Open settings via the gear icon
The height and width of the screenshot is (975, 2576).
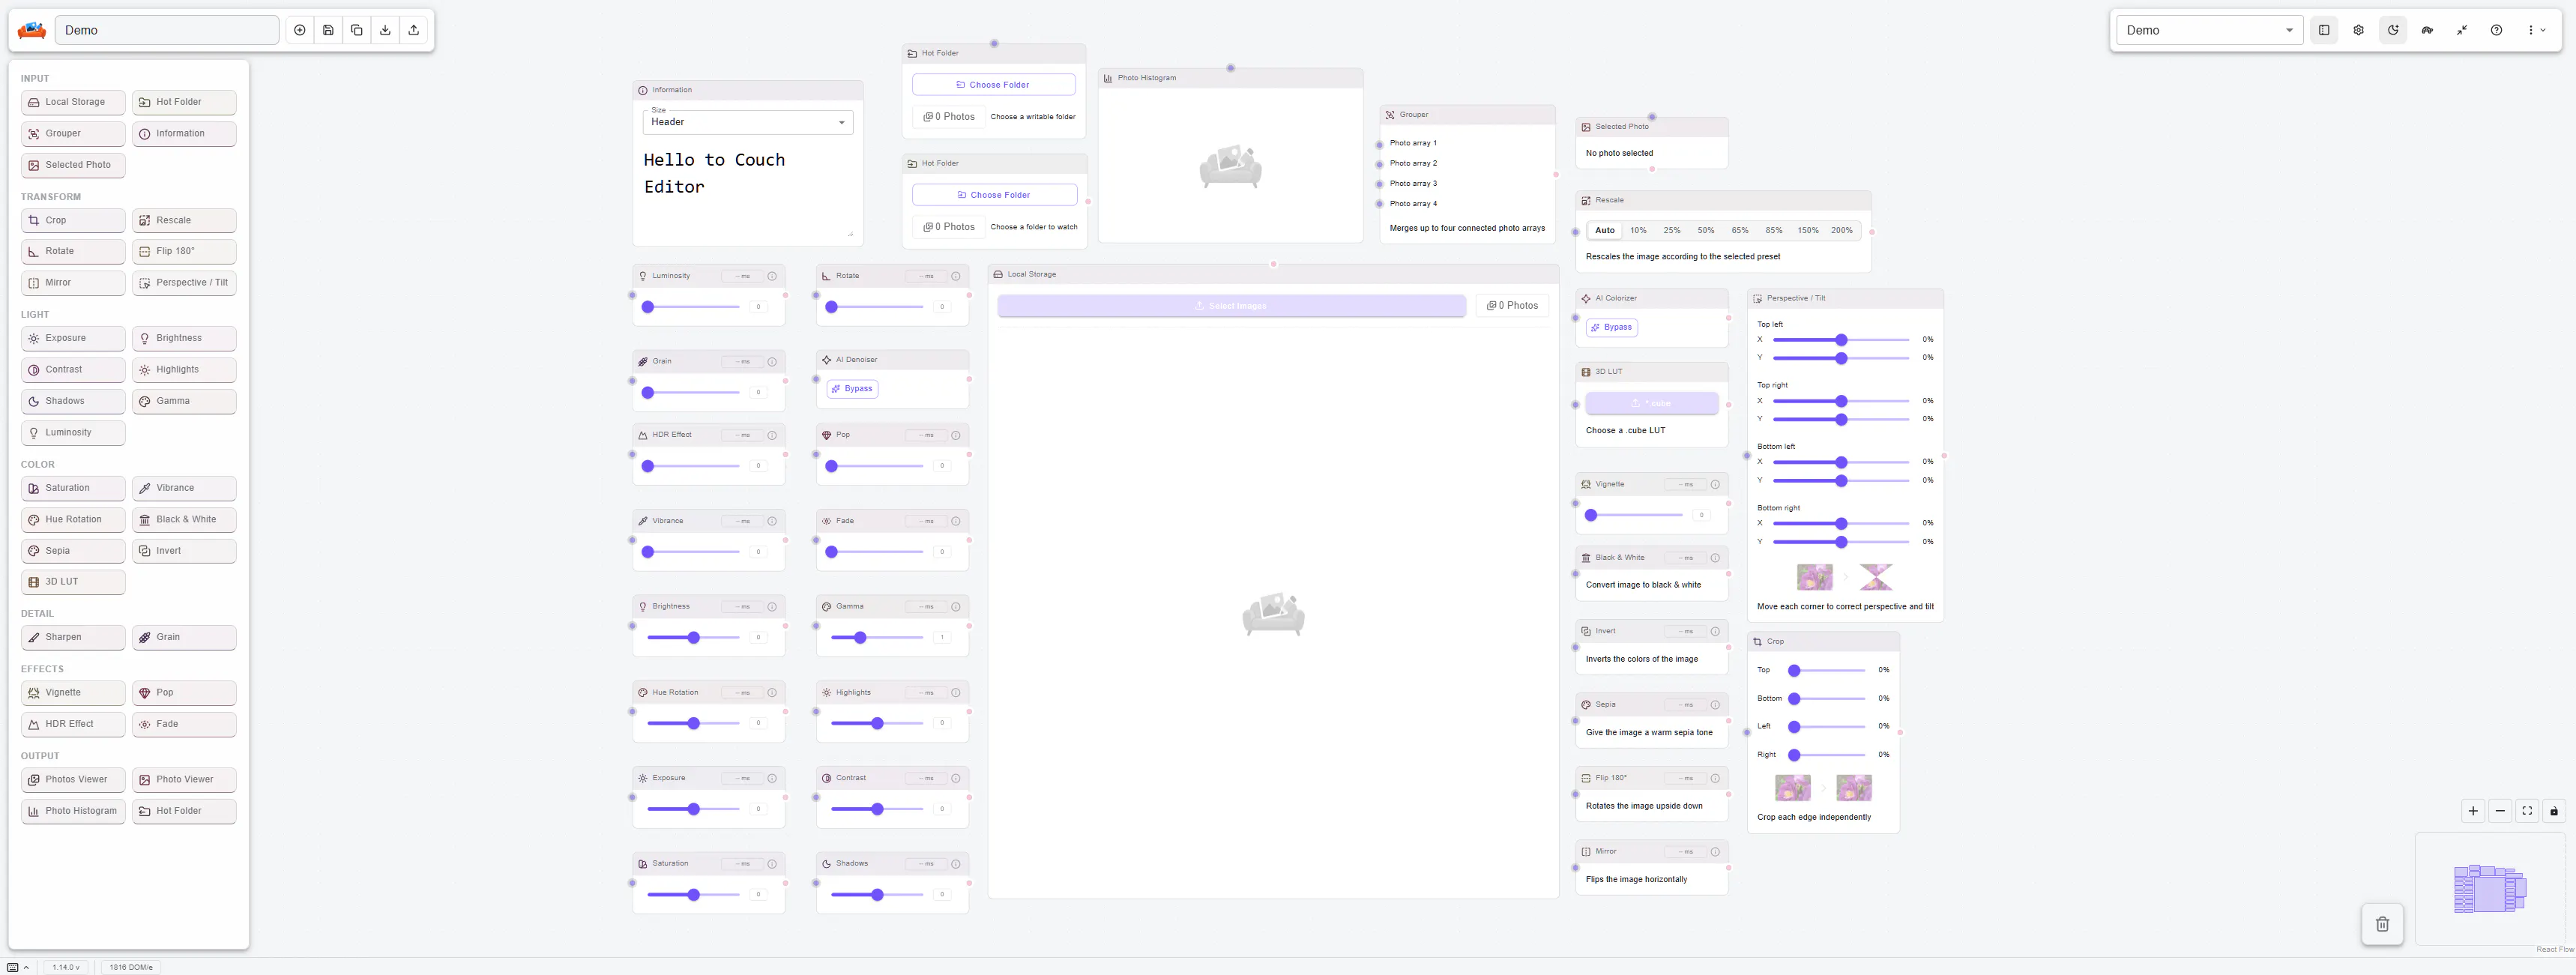tap(2358, 30)
